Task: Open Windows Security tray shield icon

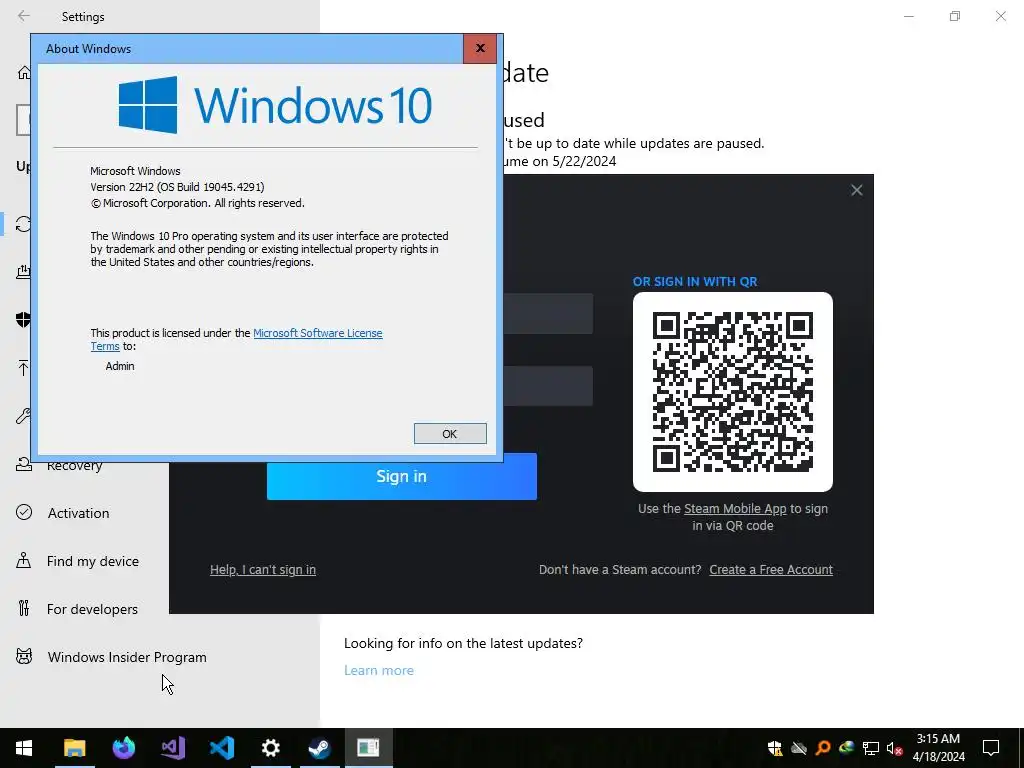Action: pyautogui.click(x=775, y=748)
